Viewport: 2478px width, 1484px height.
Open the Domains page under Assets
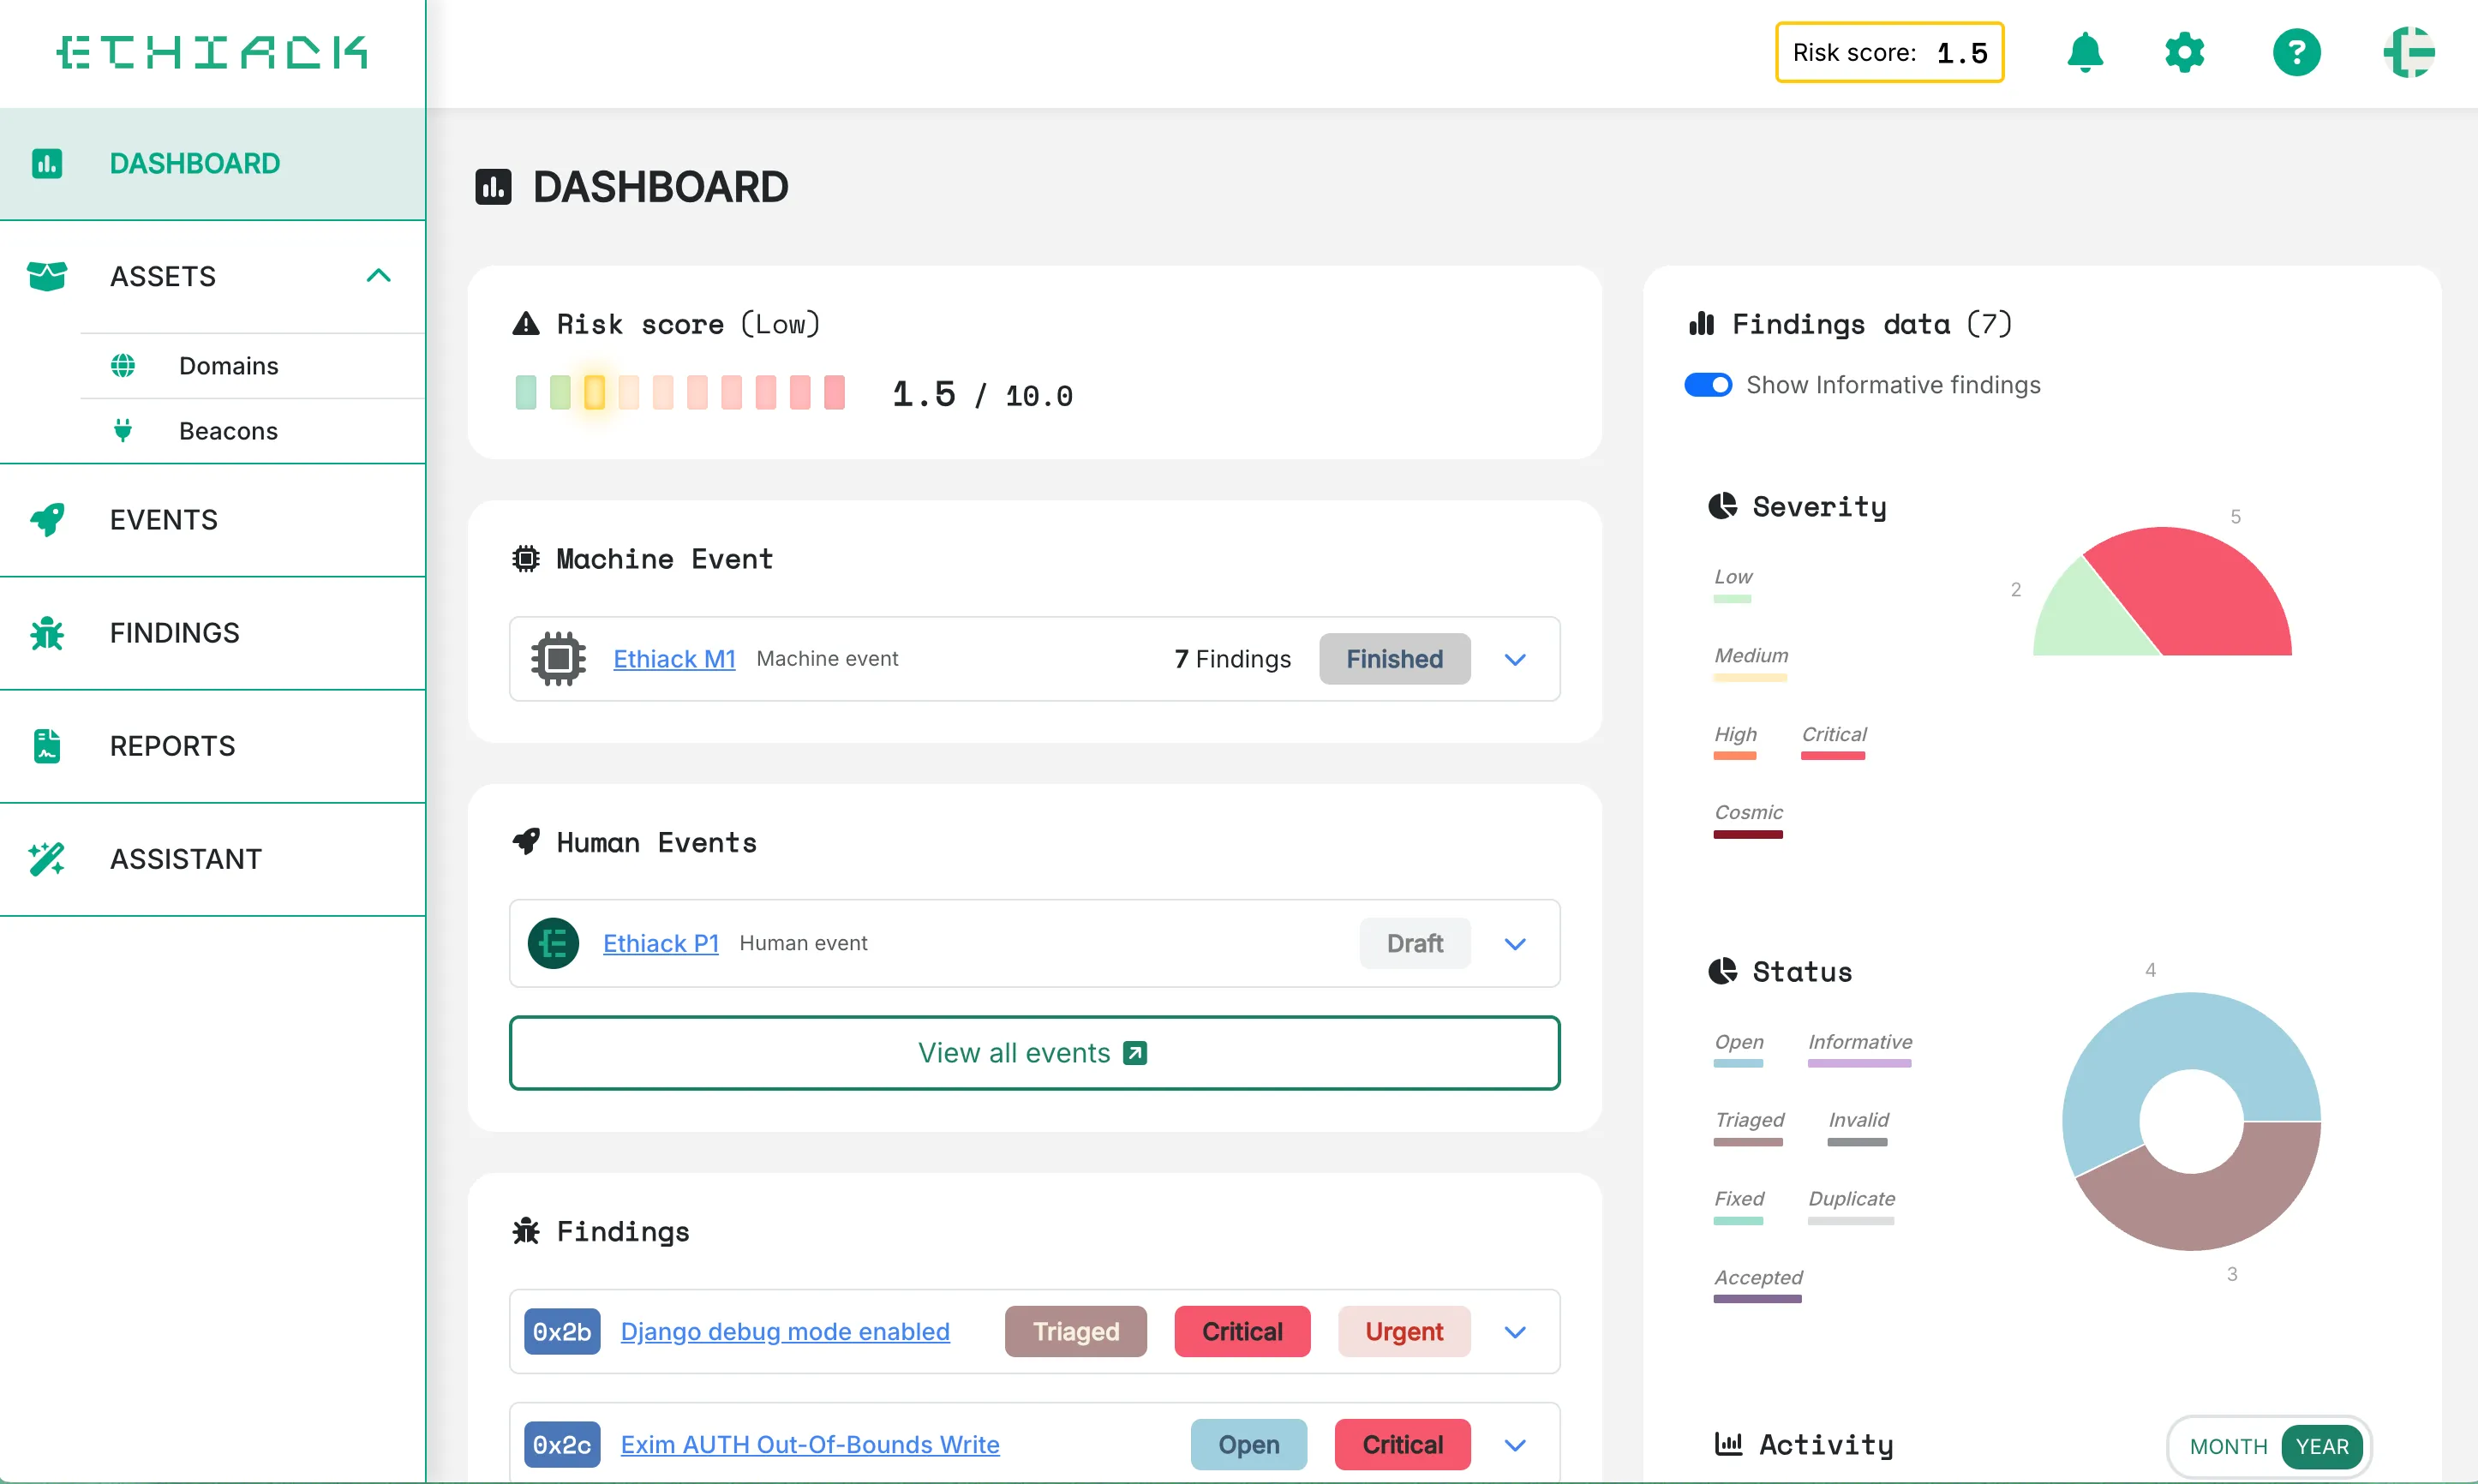[228, 366]
